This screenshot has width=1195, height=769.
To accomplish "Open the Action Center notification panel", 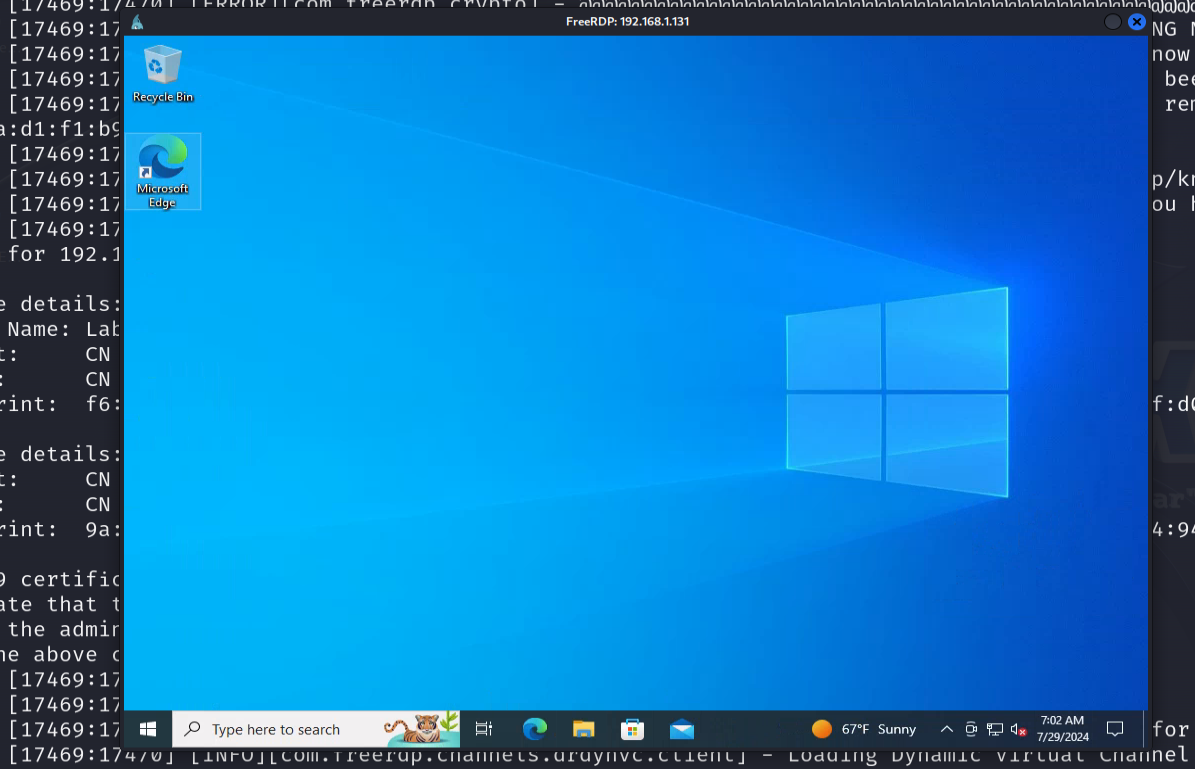I will click(1114, 729).
